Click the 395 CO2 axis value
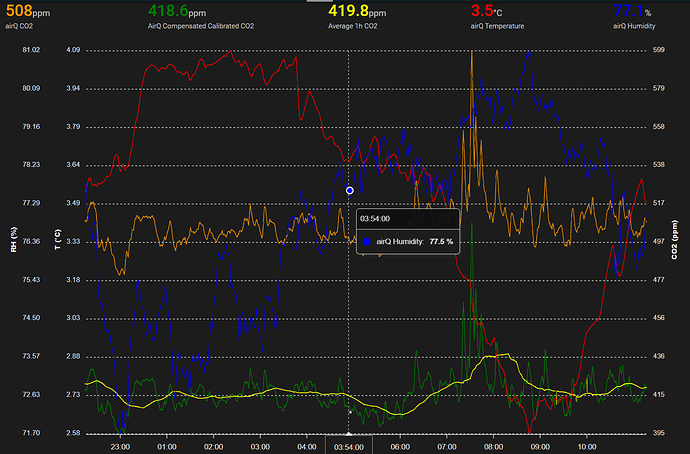Viewport: 690px width, 454px height. [x=658, y=433]
